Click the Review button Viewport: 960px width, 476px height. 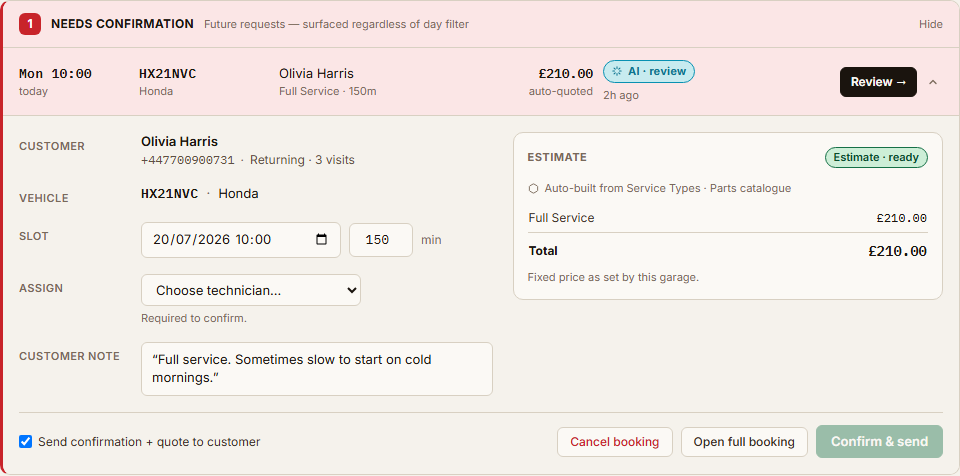pyautogui.click(x=878, y=82)
